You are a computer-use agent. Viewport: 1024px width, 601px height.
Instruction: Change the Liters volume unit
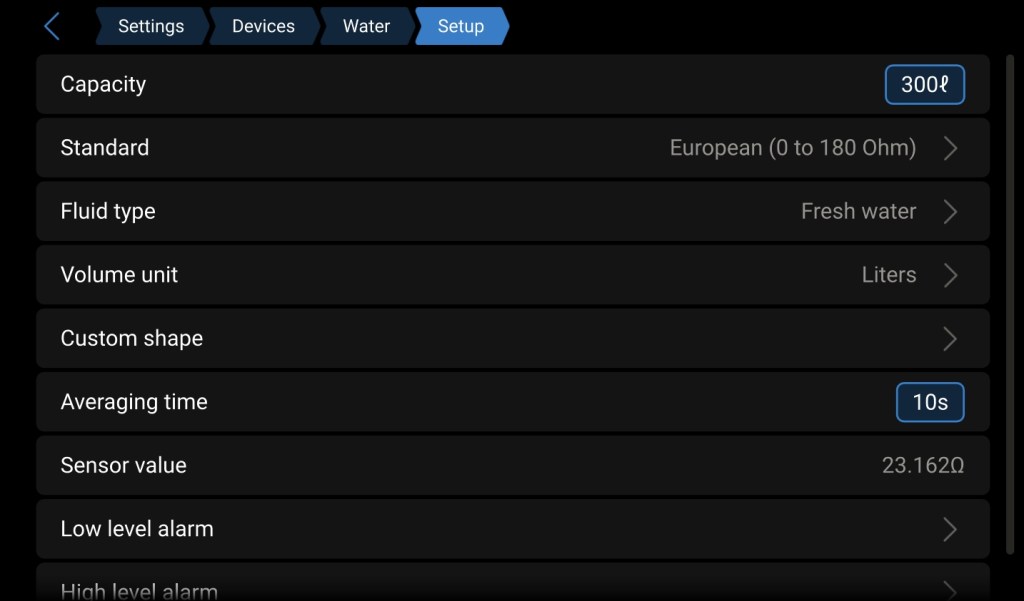point(888,275)
